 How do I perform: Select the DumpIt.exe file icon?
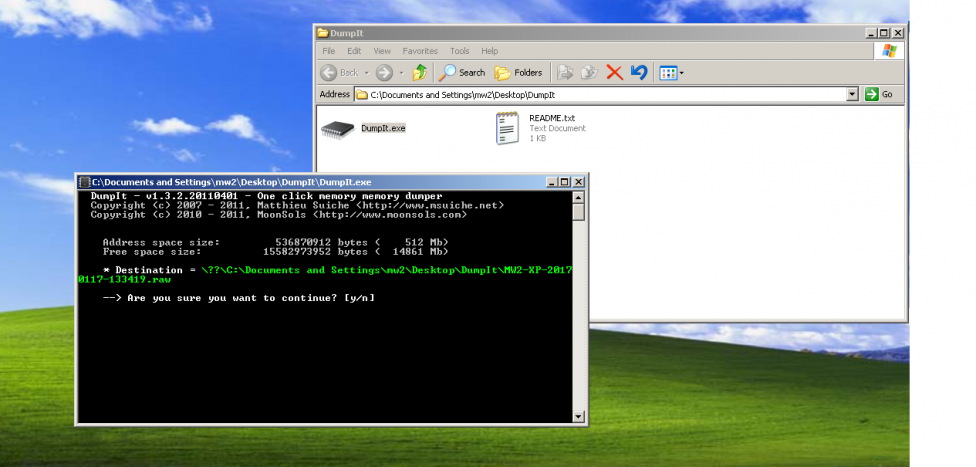(x=339, y=128)
